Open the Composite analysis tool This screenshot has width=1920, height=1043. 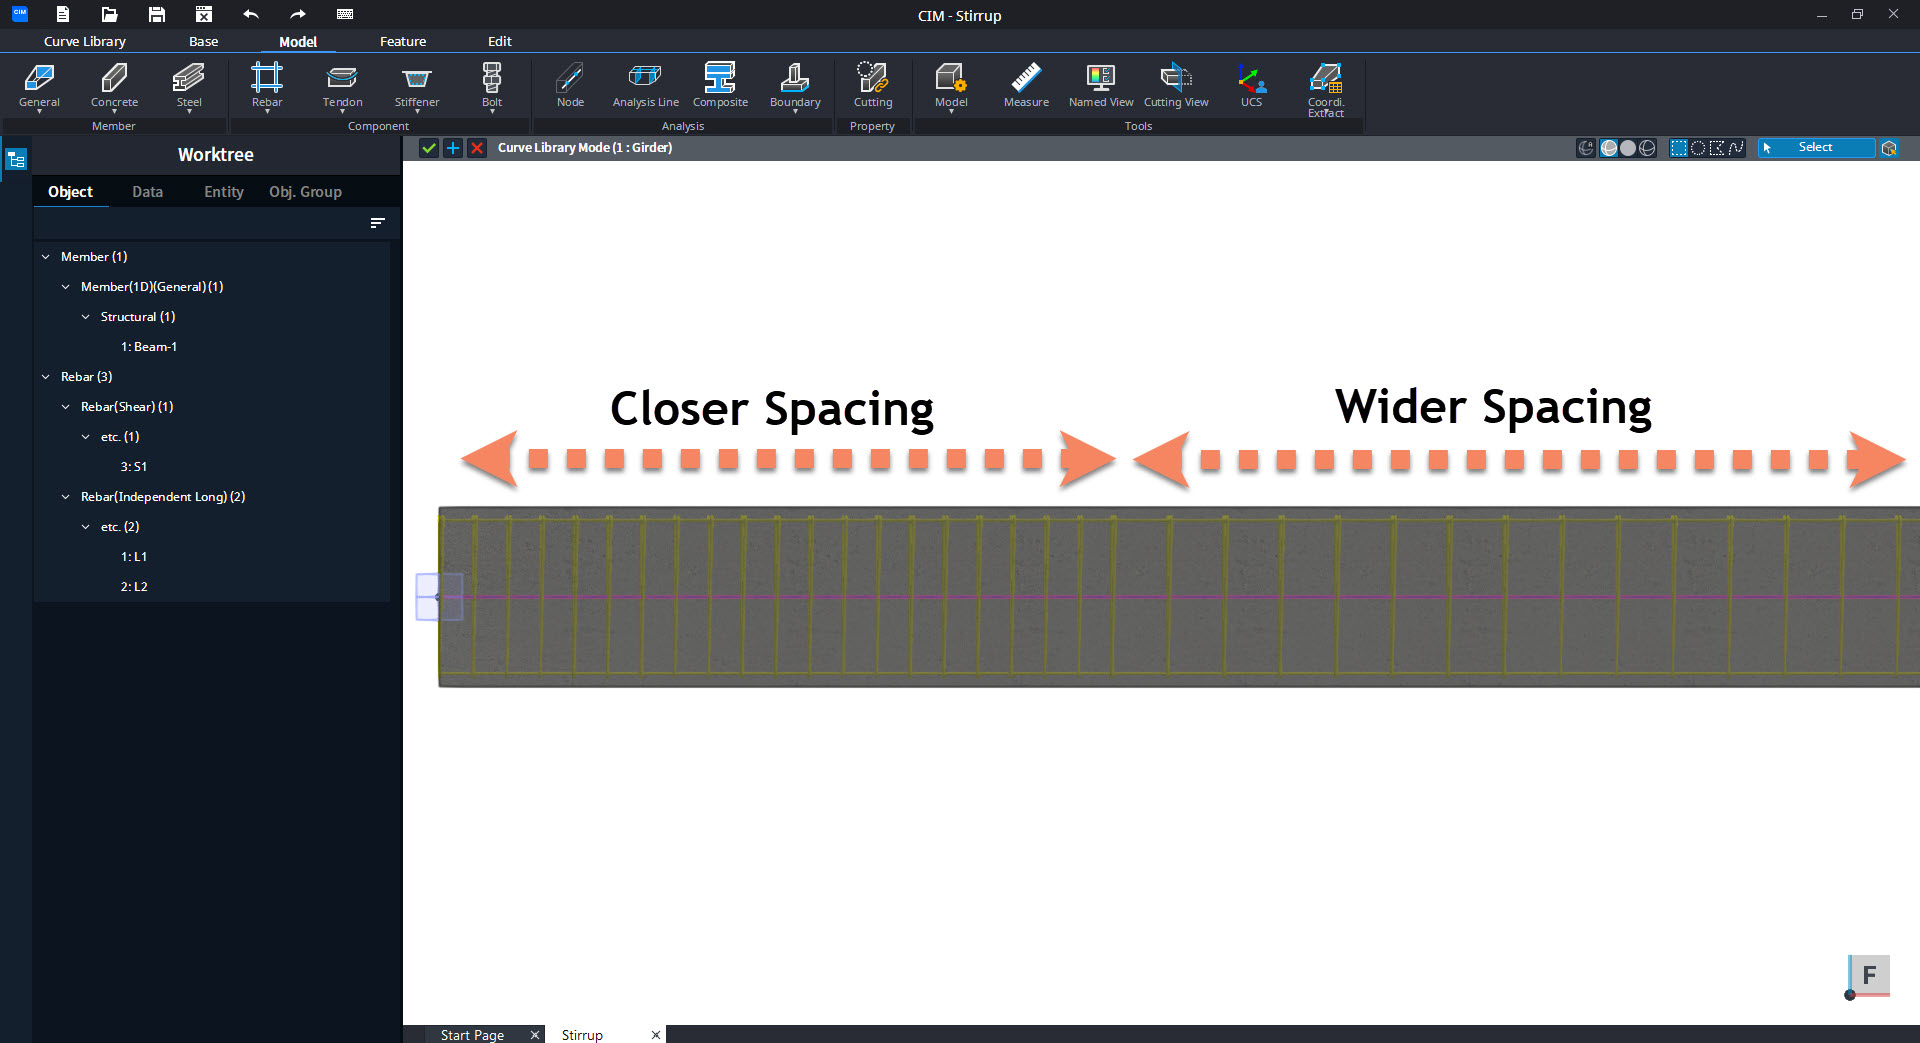(x=720, y=86)
